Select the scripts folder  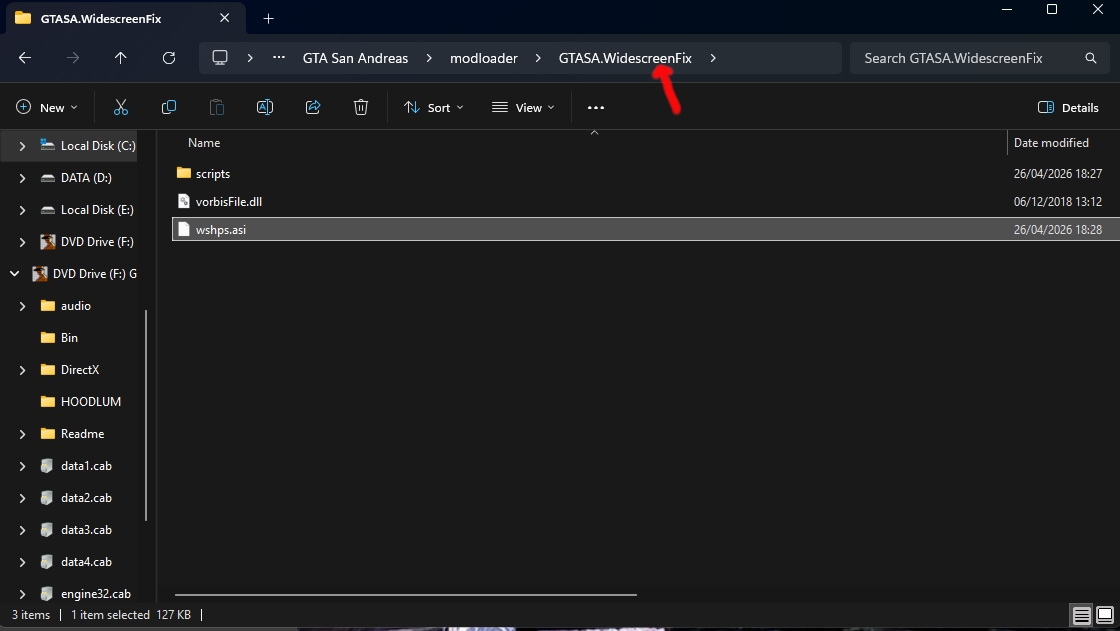[213, 174]
